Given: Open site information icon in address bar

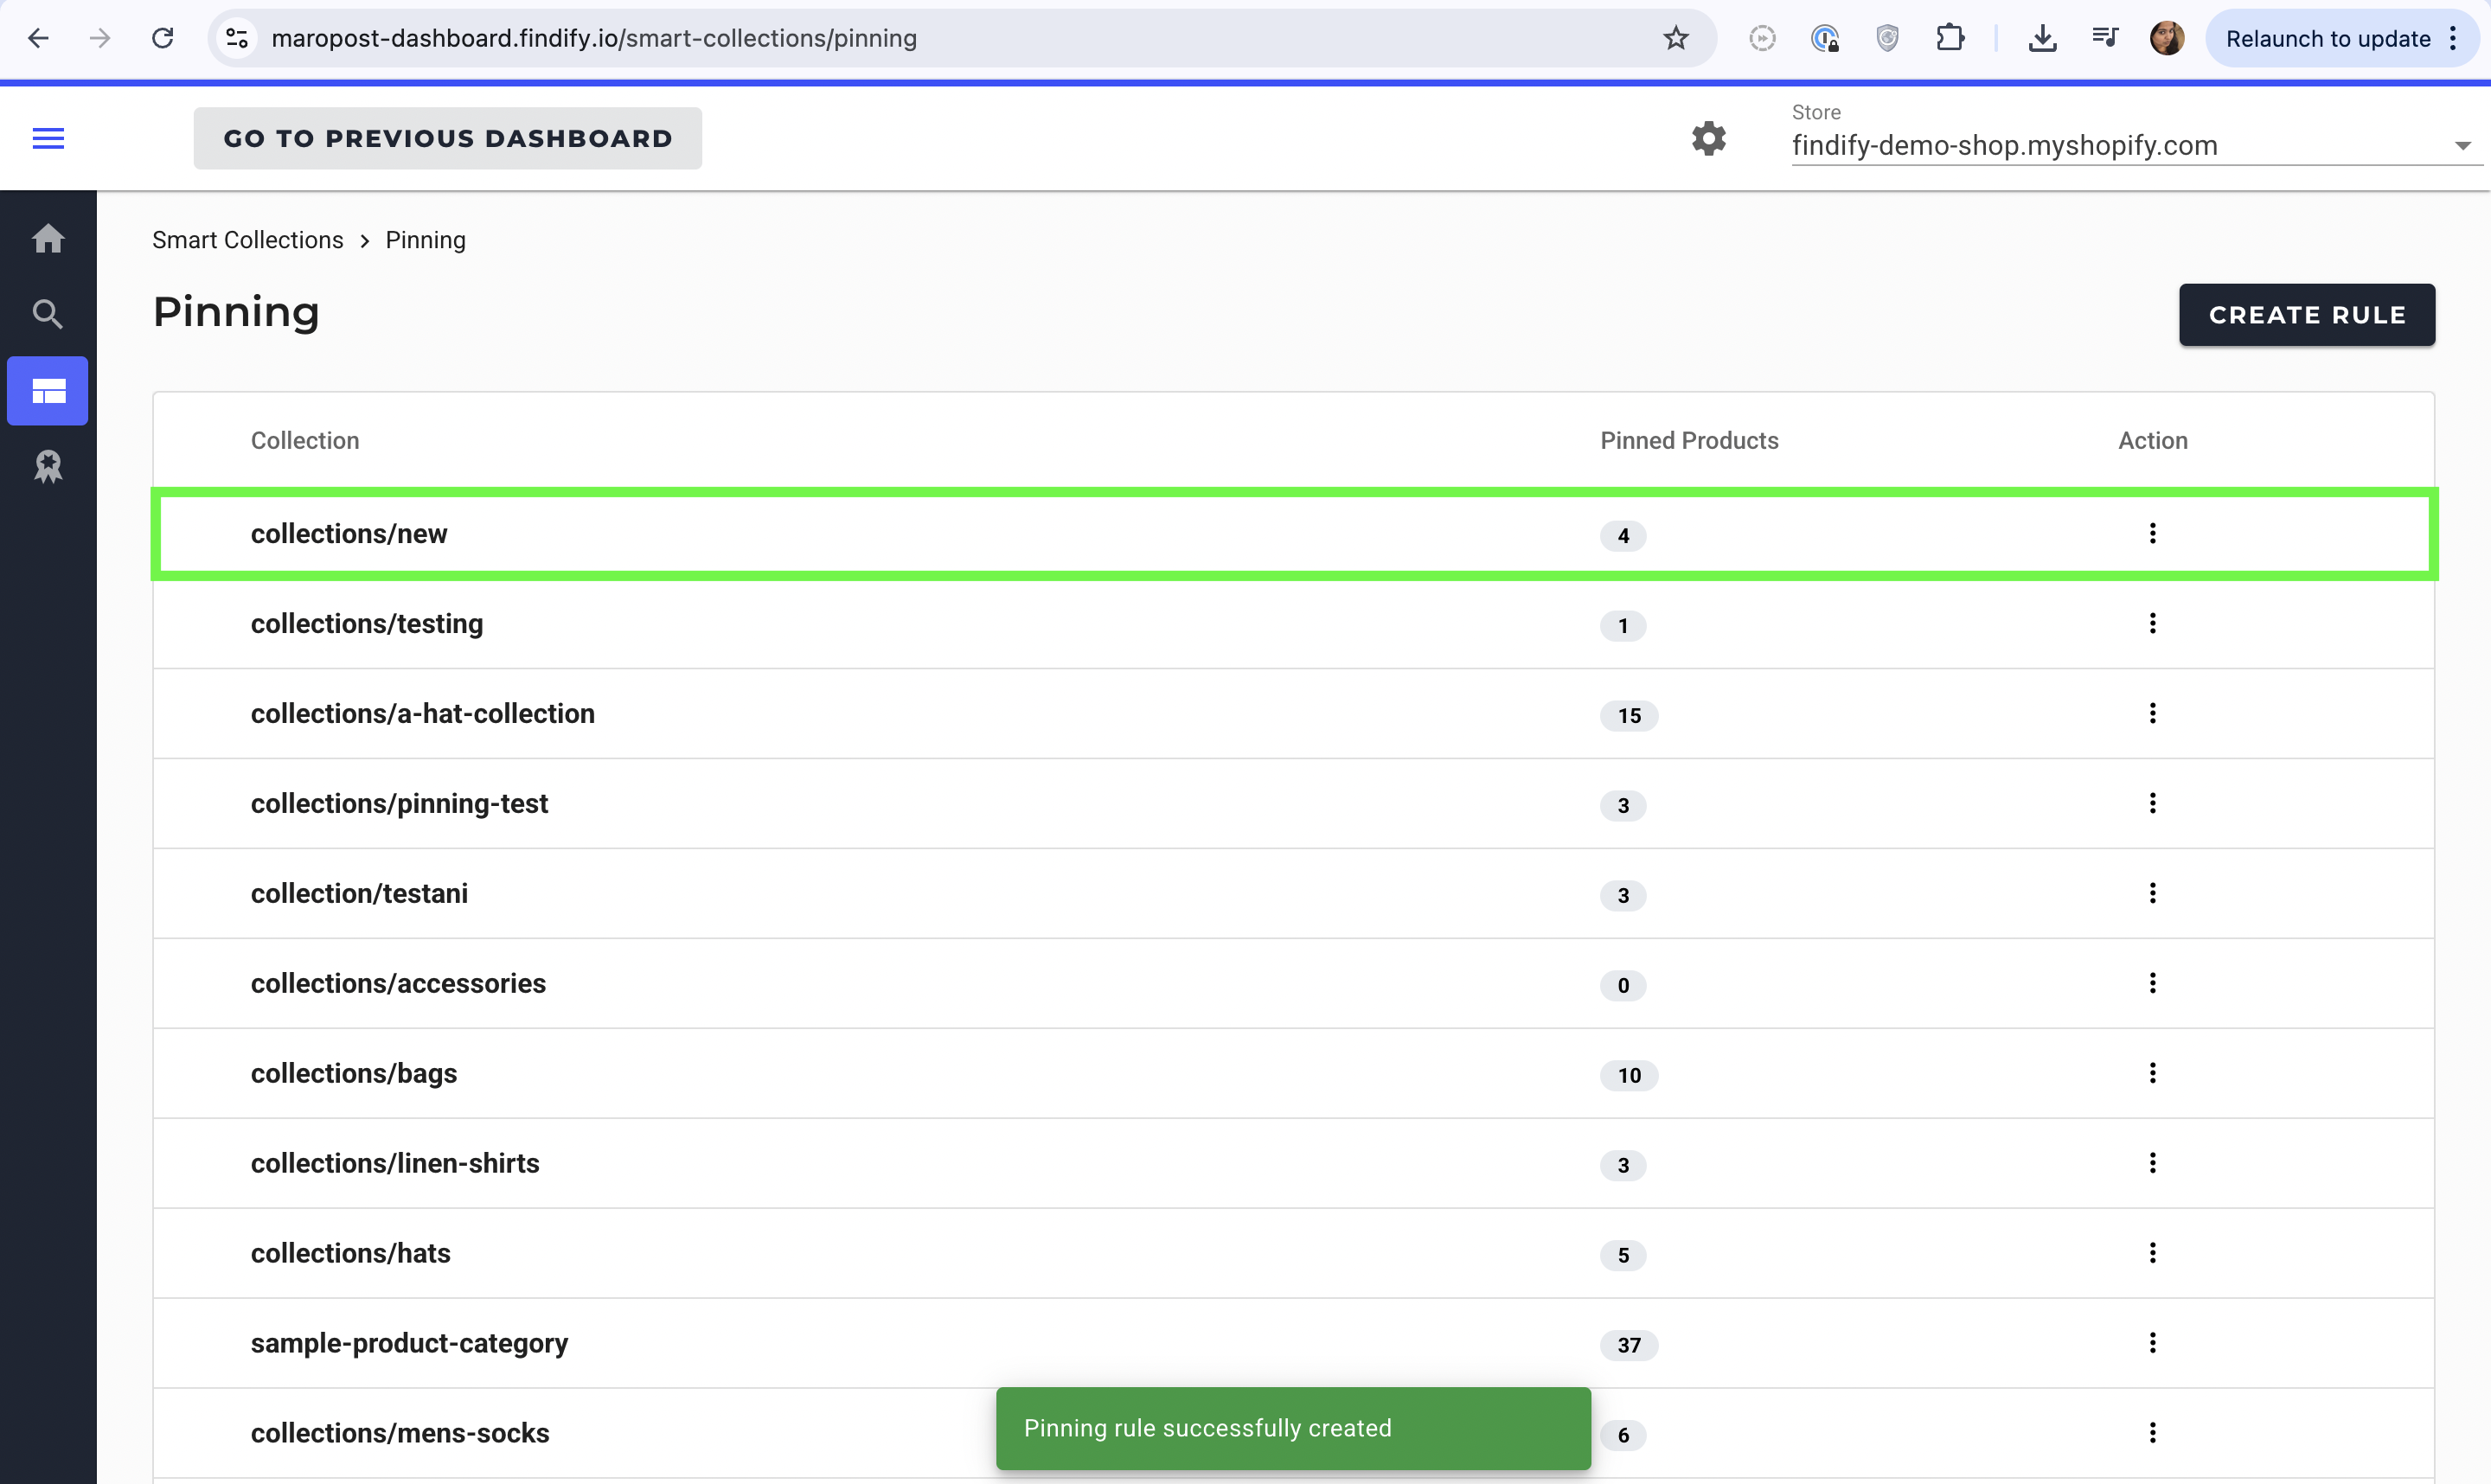Looking at the screenshot, I should [237, 38].
